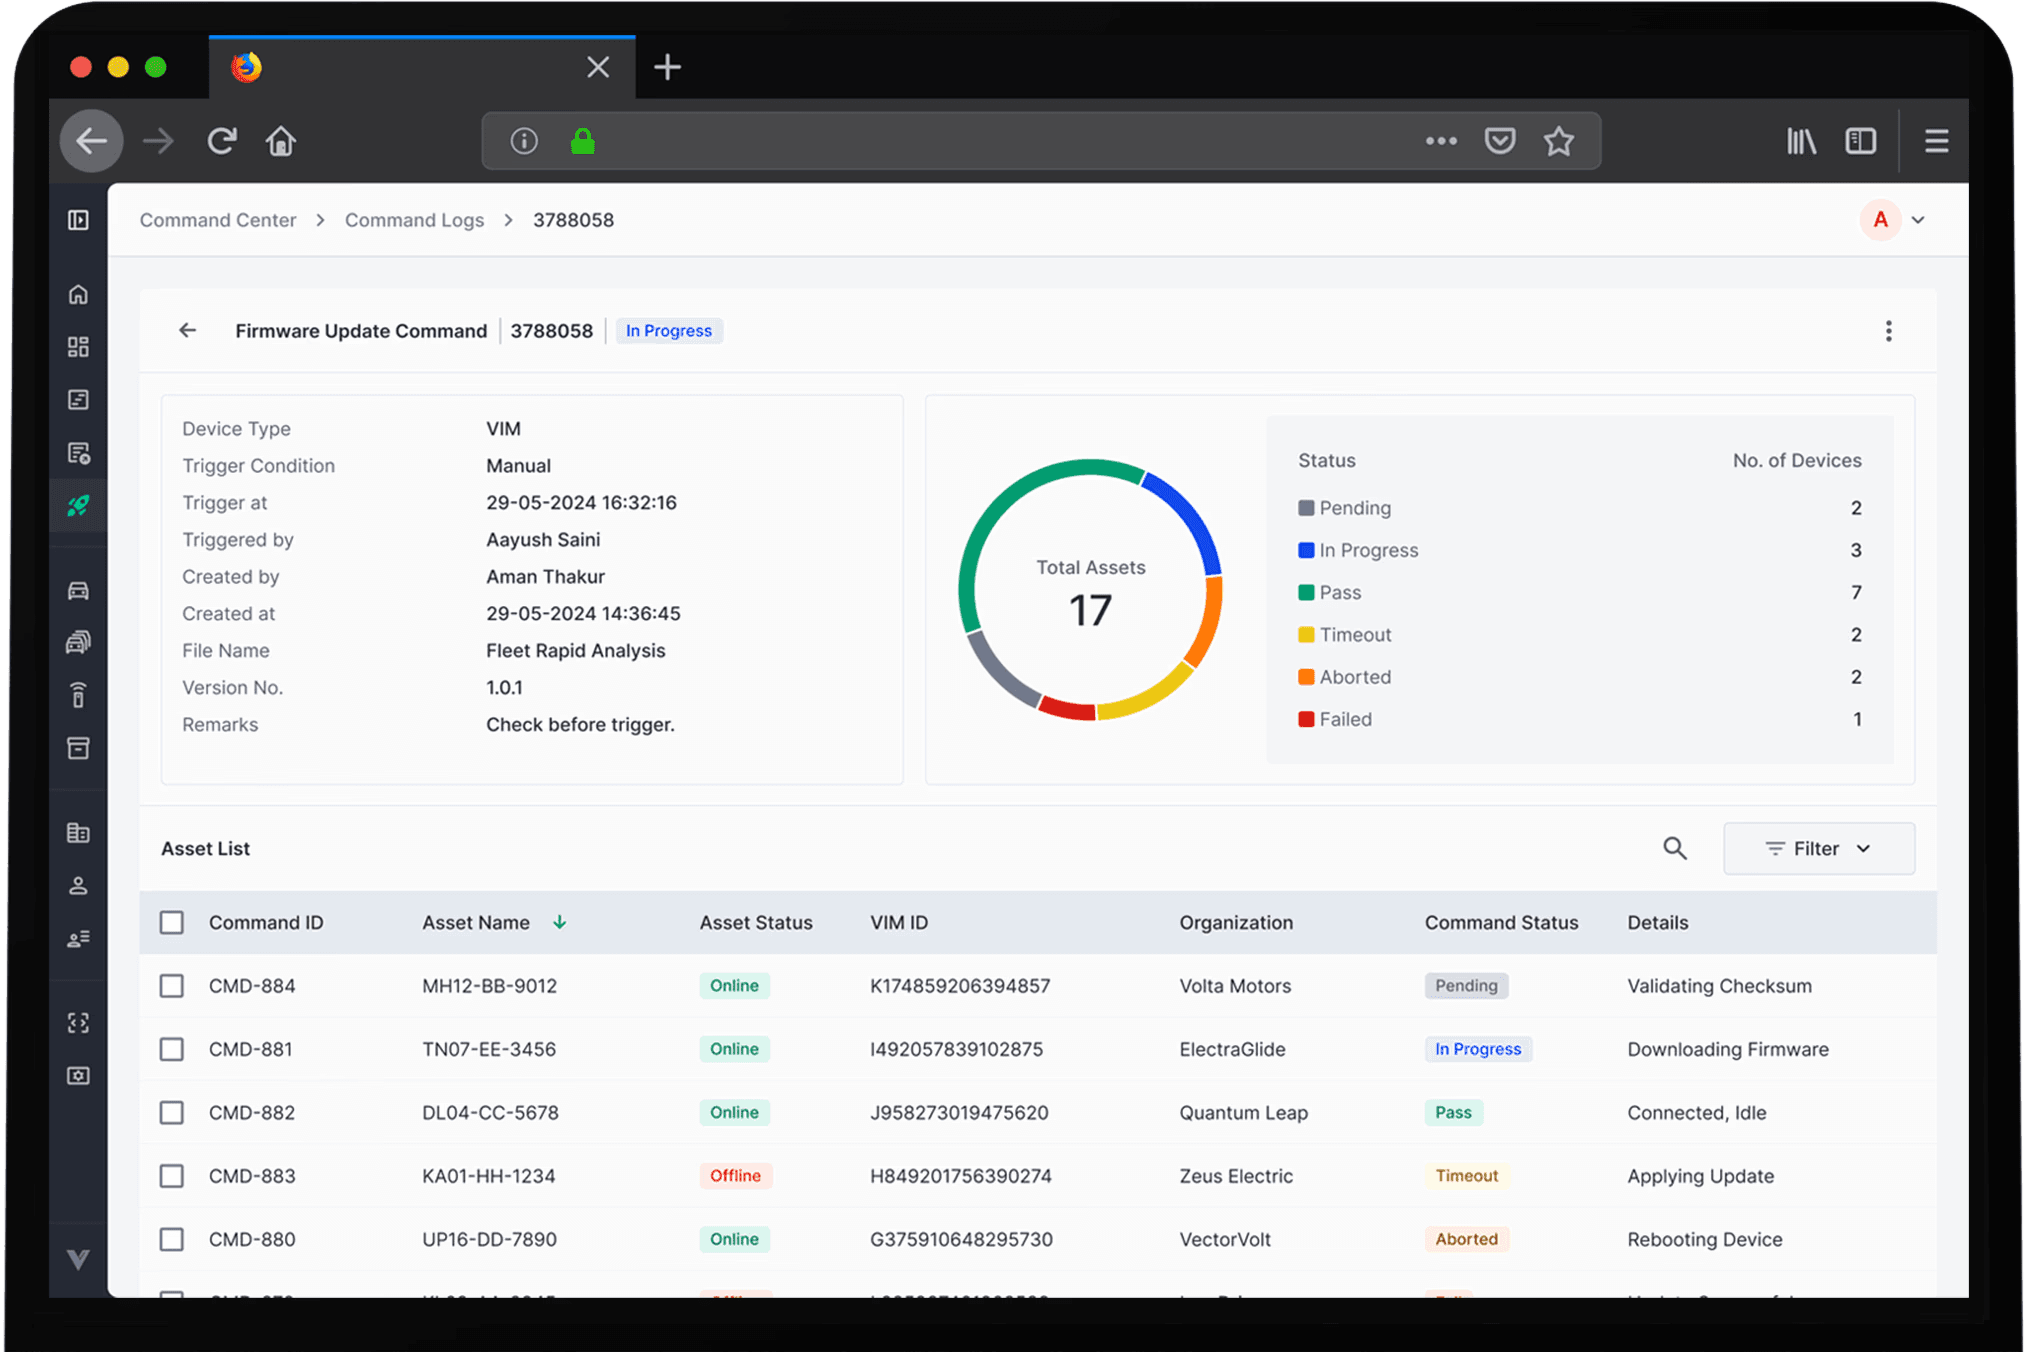The height and width of the screenshot is (1352, 2025).
Task: Bookmark page with the star icon
Action: pyautogui.click(x=1558, y=141)
